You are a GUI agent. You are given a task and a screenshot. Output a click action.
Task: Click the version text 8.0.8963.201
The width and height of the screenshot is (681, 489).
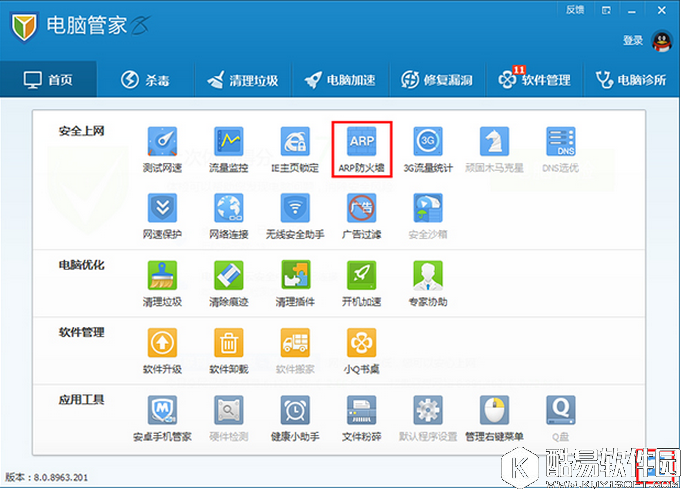point(61,477)
